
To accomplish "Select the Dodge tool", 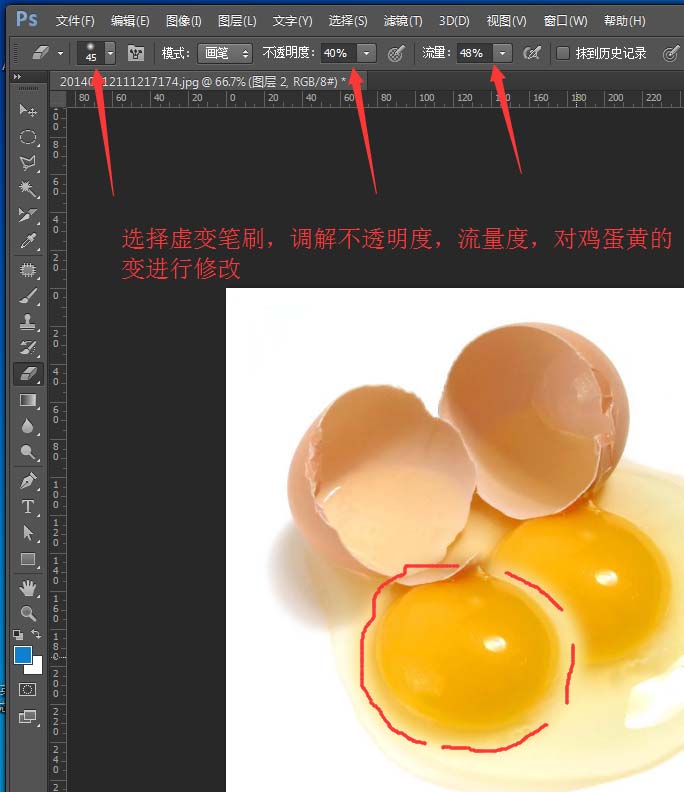I will pyautogui.click(x=28, y=453).
